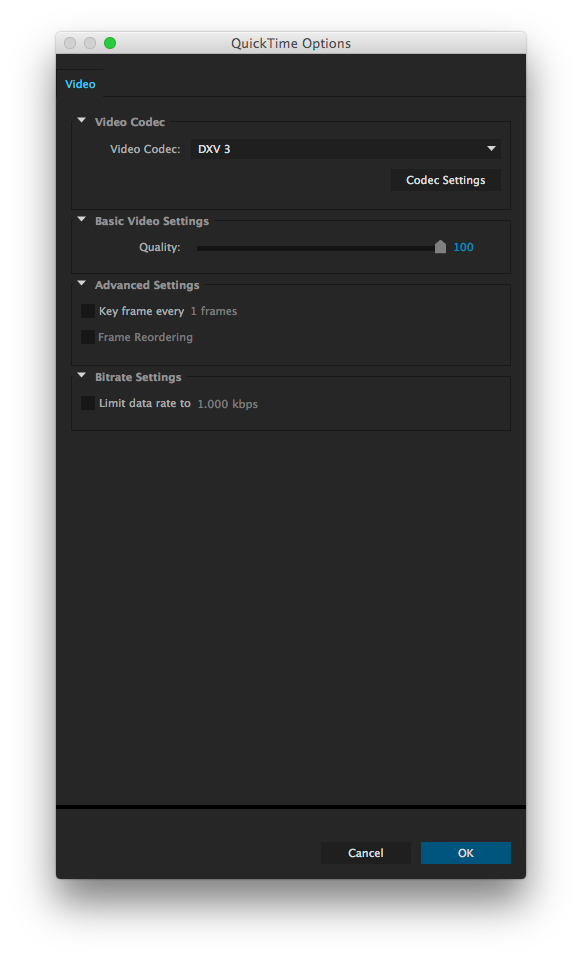Click the Cancel button
This screenshot has width=582, height=959.
[366, 853]
